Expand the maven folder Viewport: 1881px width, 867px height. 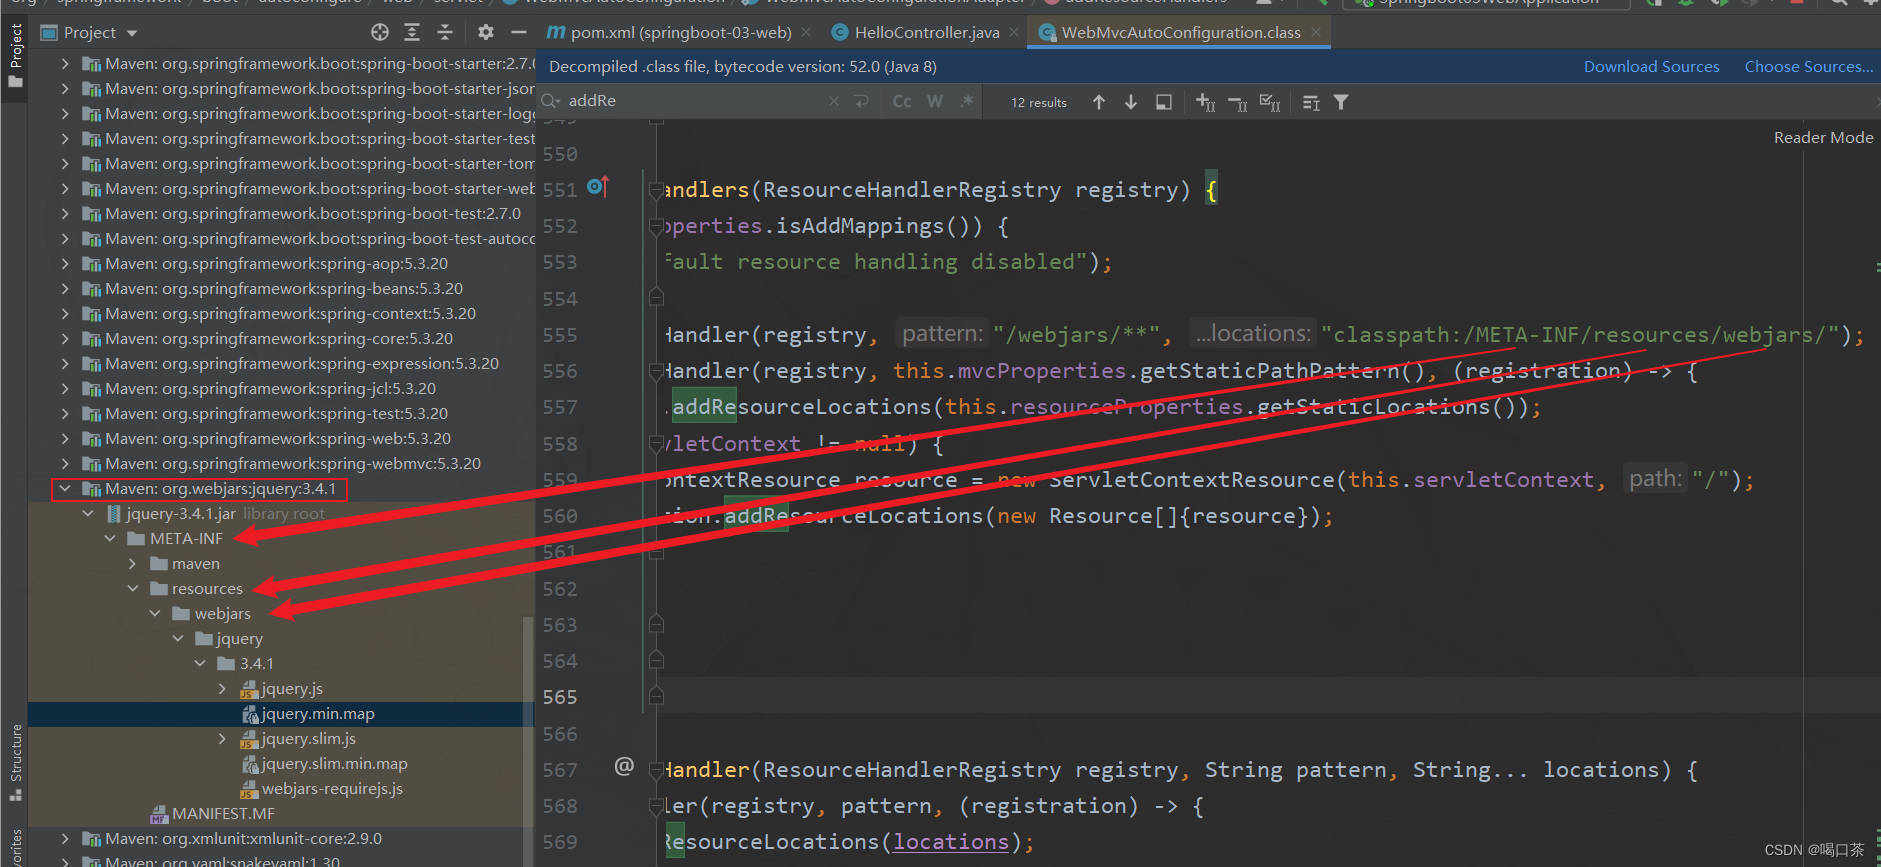pyautogui.click(x=132, y=563)
